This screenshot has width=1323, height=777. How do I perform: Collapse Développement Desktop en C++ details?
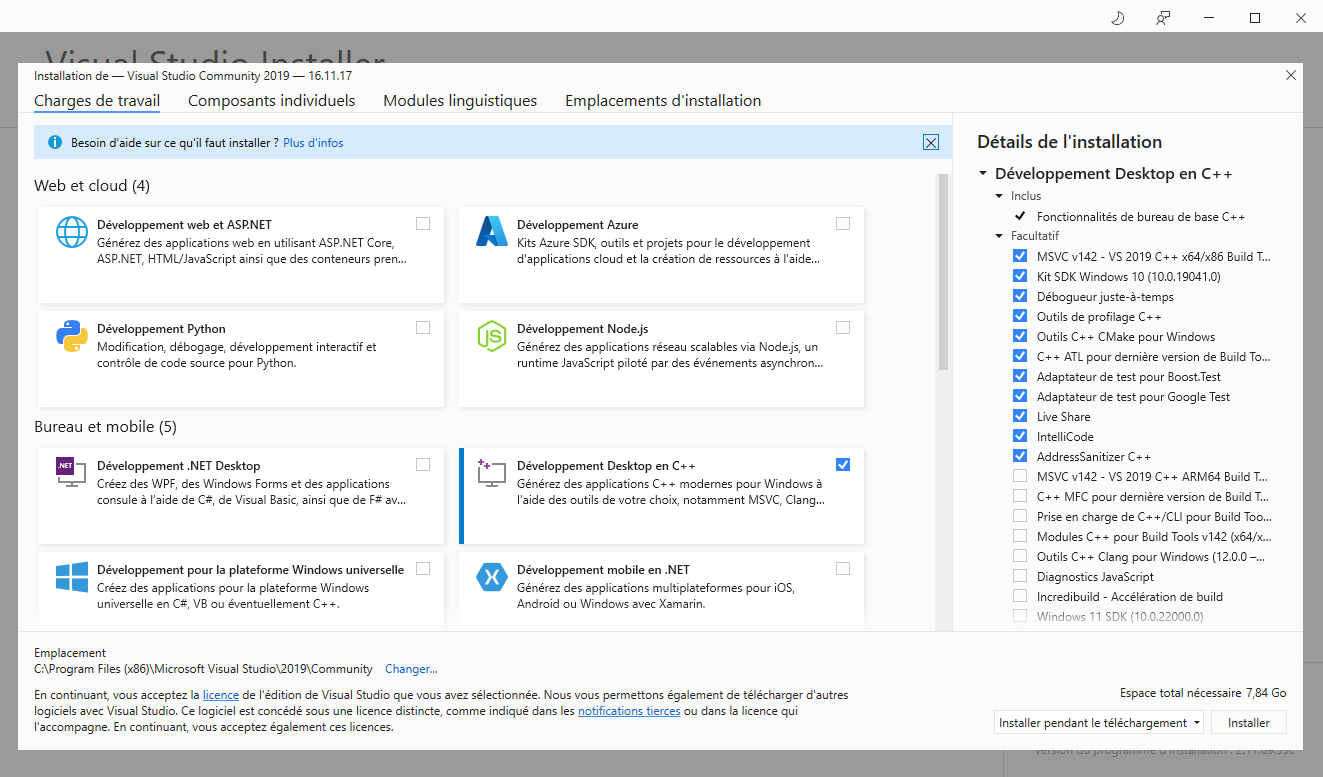click(x=982, y=172)
